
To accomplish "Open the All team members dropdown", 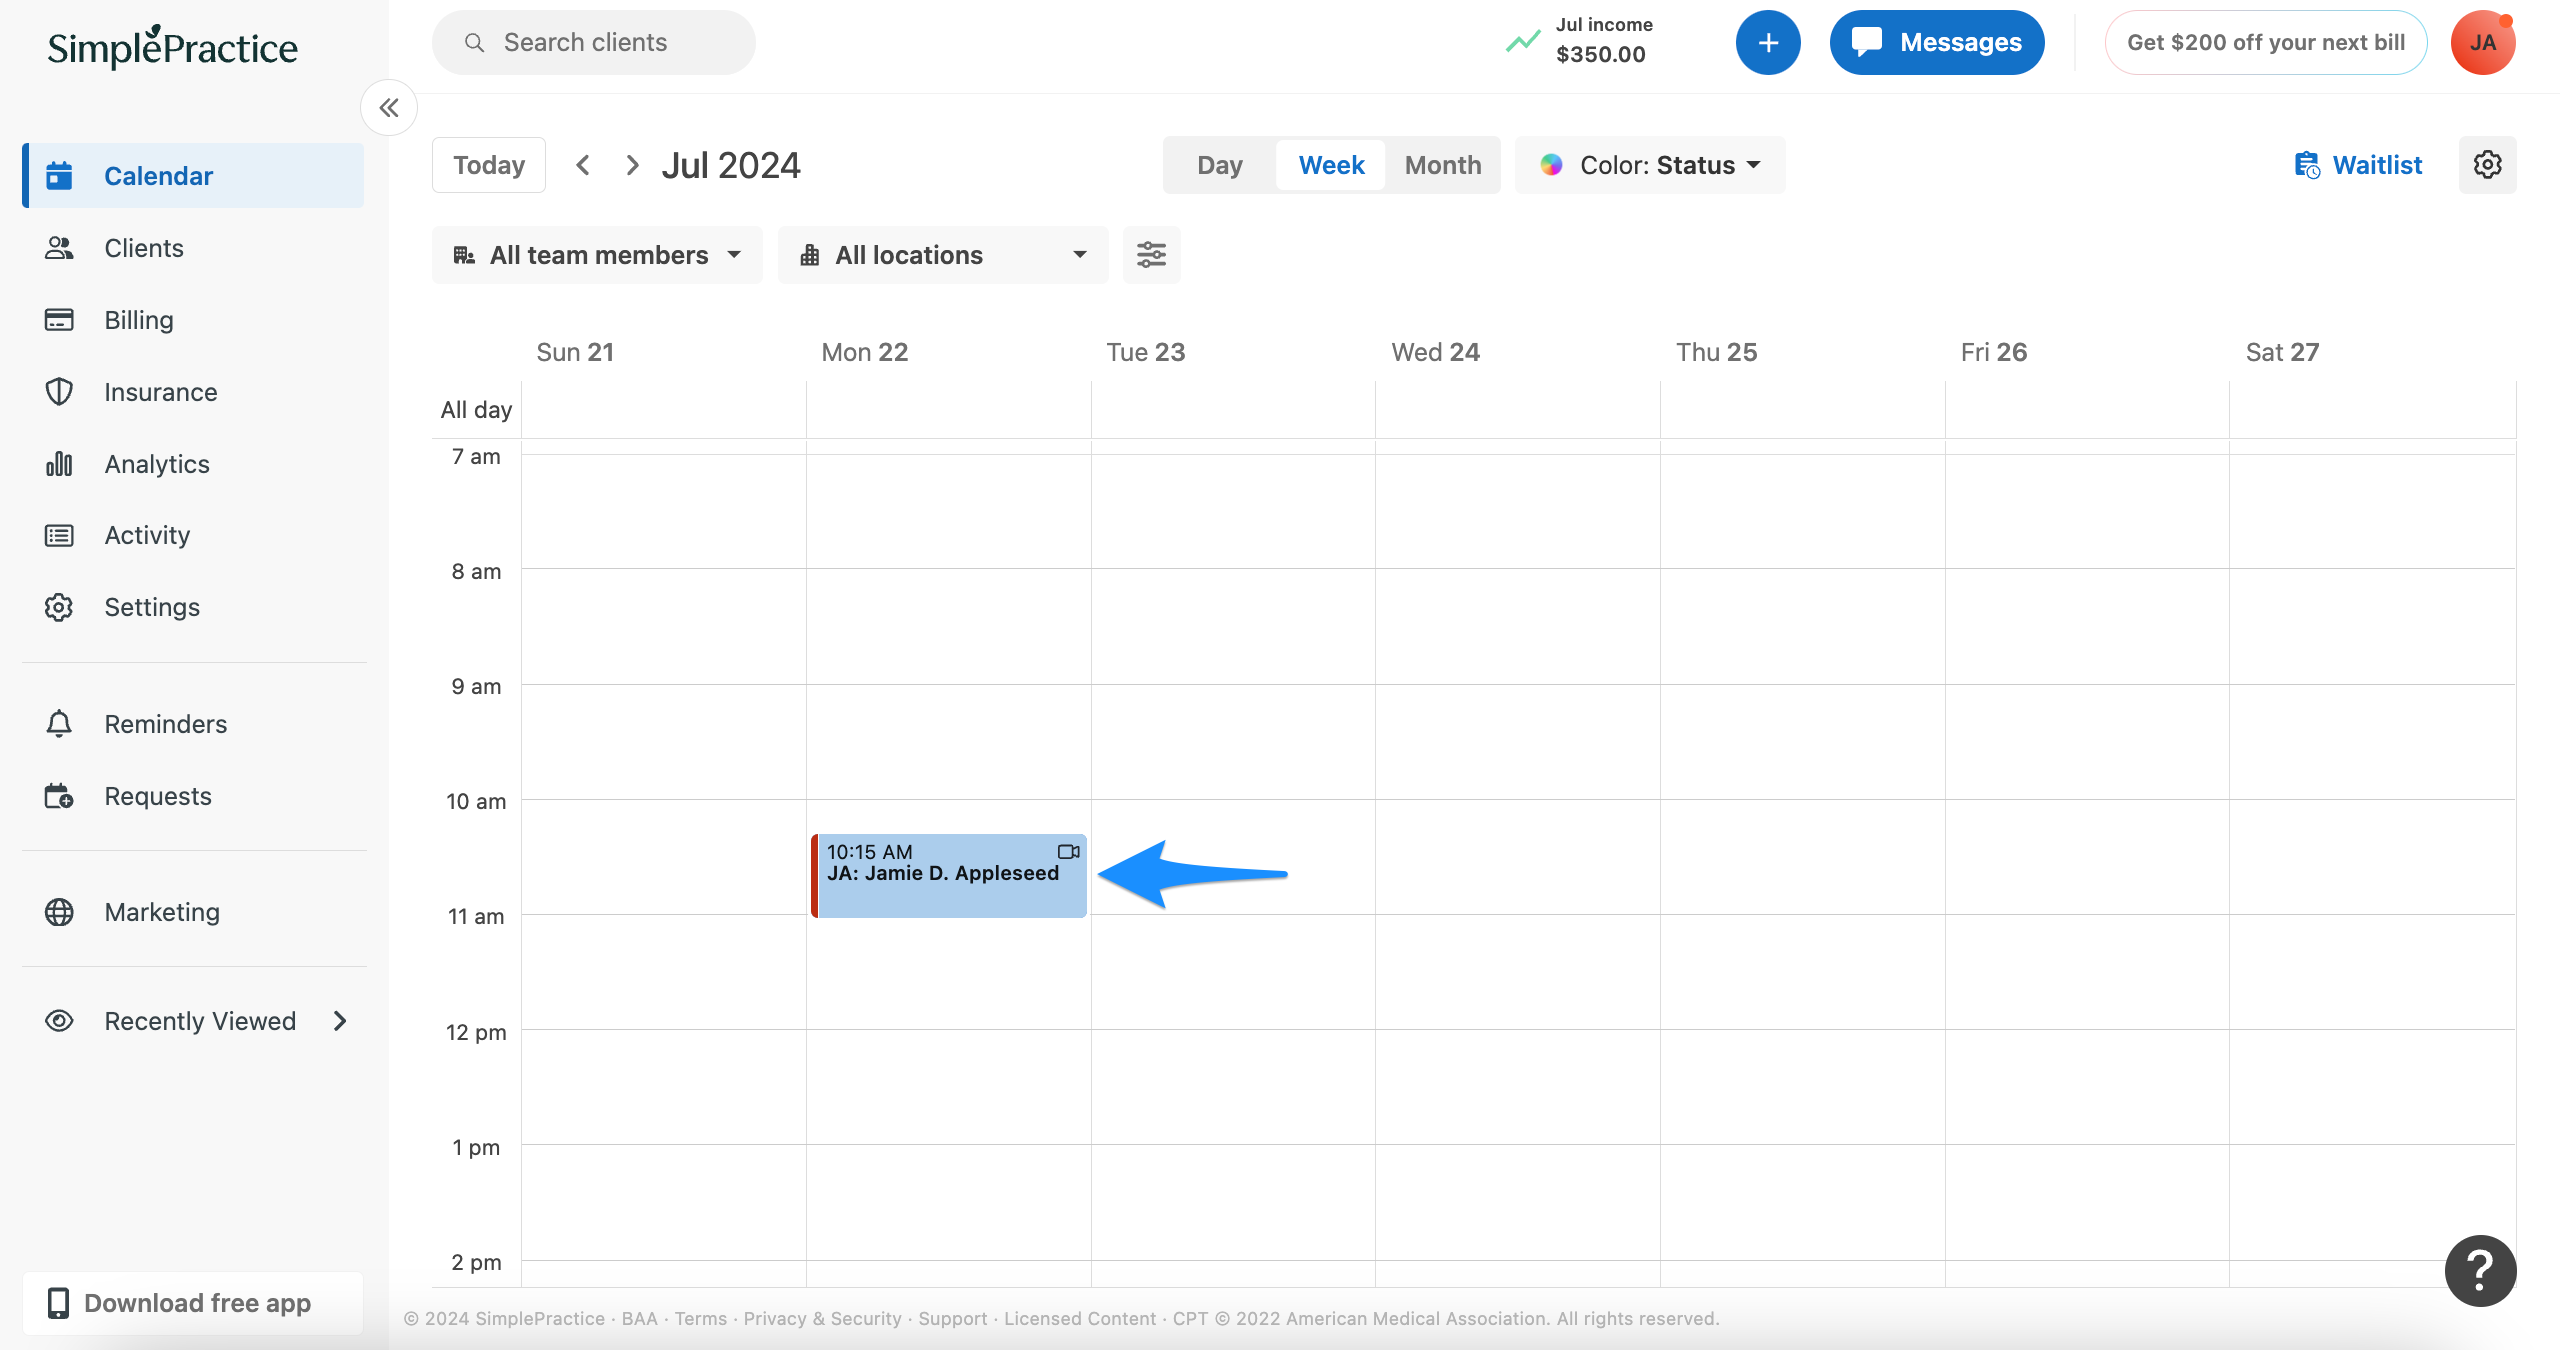I will coord(597,255).
